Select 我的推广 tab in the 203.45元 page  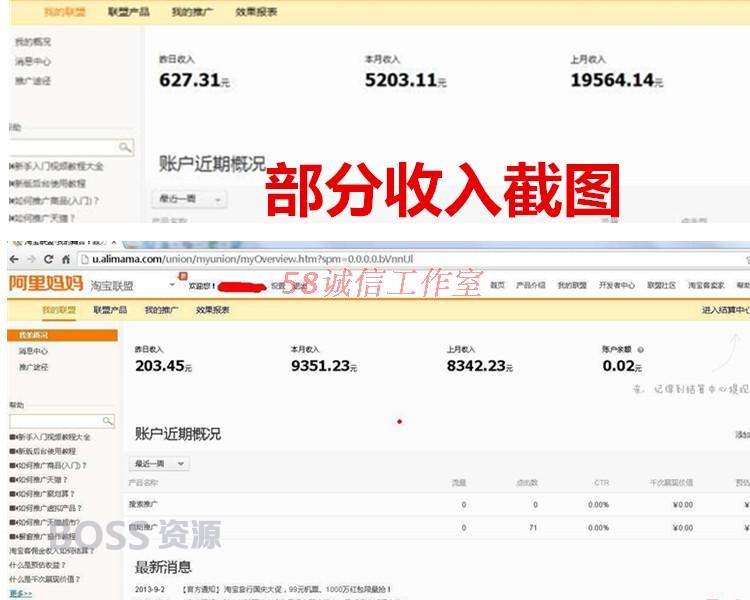click(161, 310)
